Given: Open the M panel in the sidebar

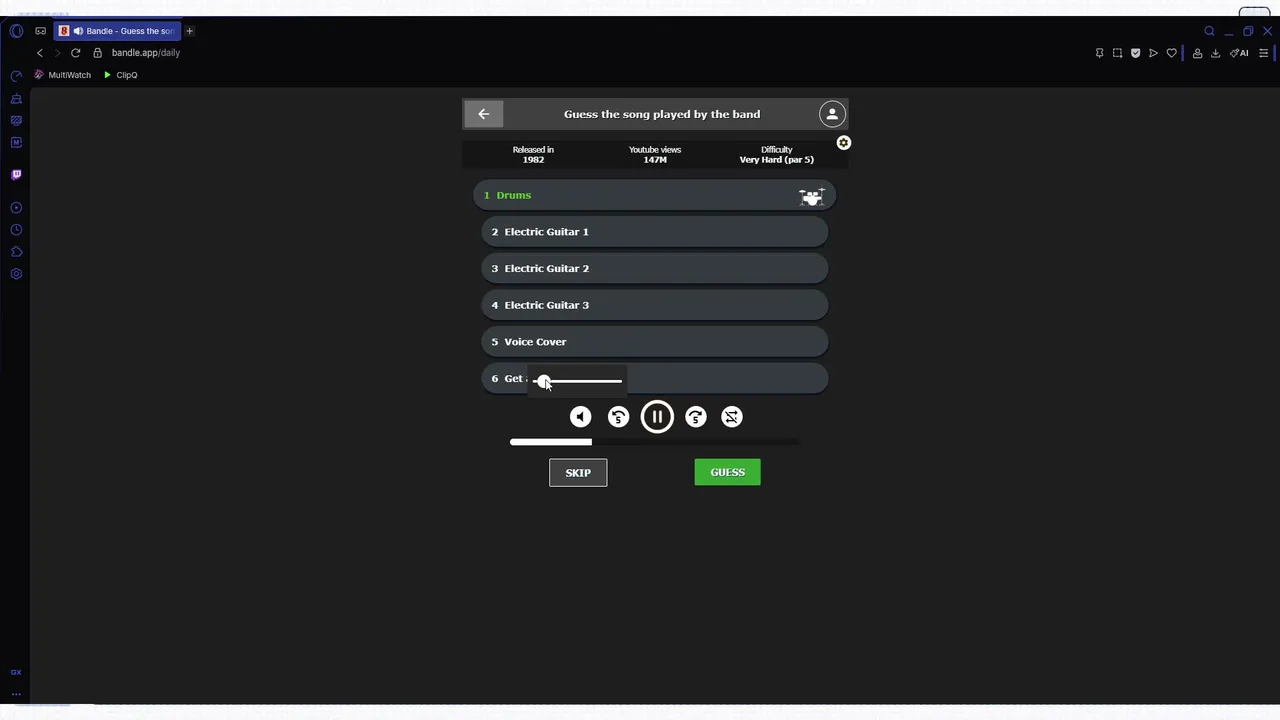Looking at the screenshot, I should tap(16, 142).
